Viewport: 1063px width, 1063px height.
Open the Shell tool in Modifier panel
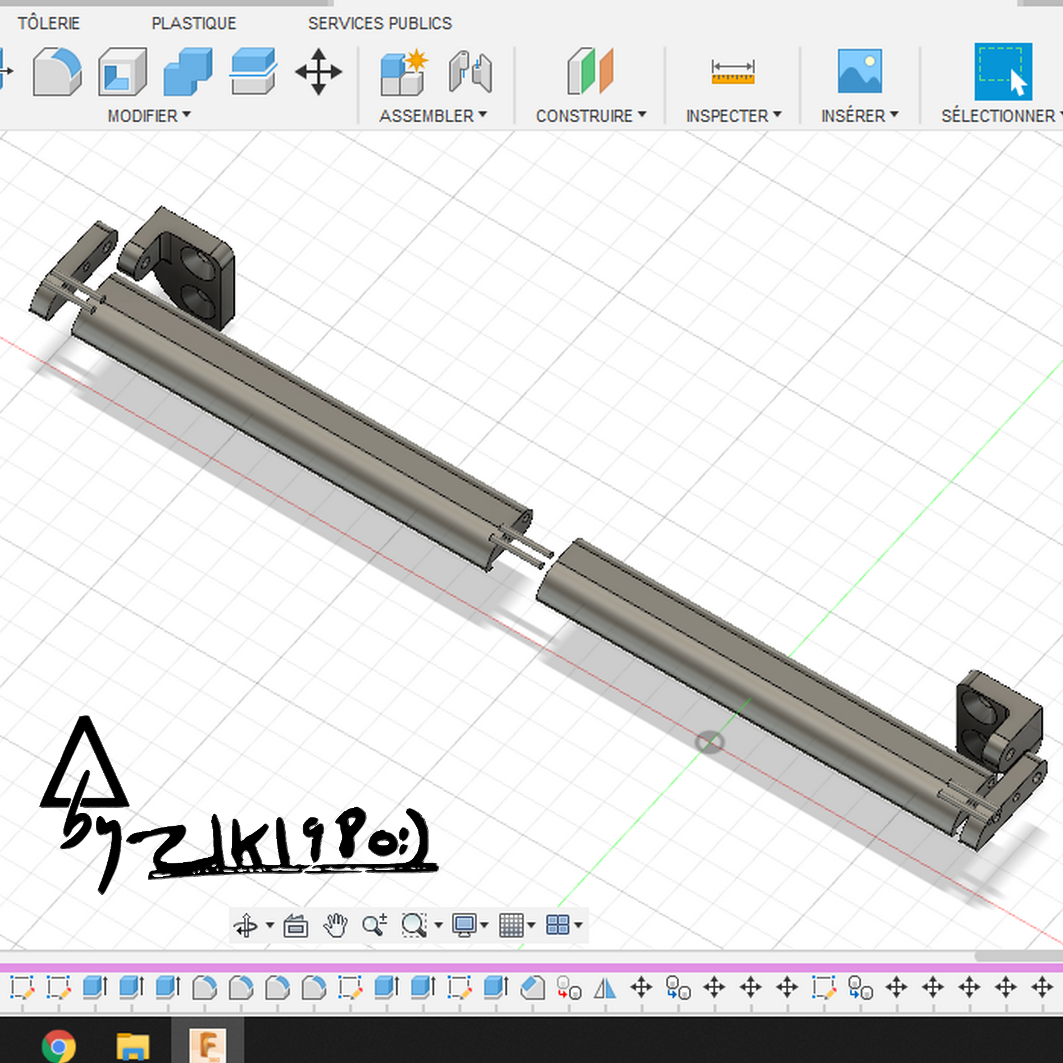coord(120,73)
